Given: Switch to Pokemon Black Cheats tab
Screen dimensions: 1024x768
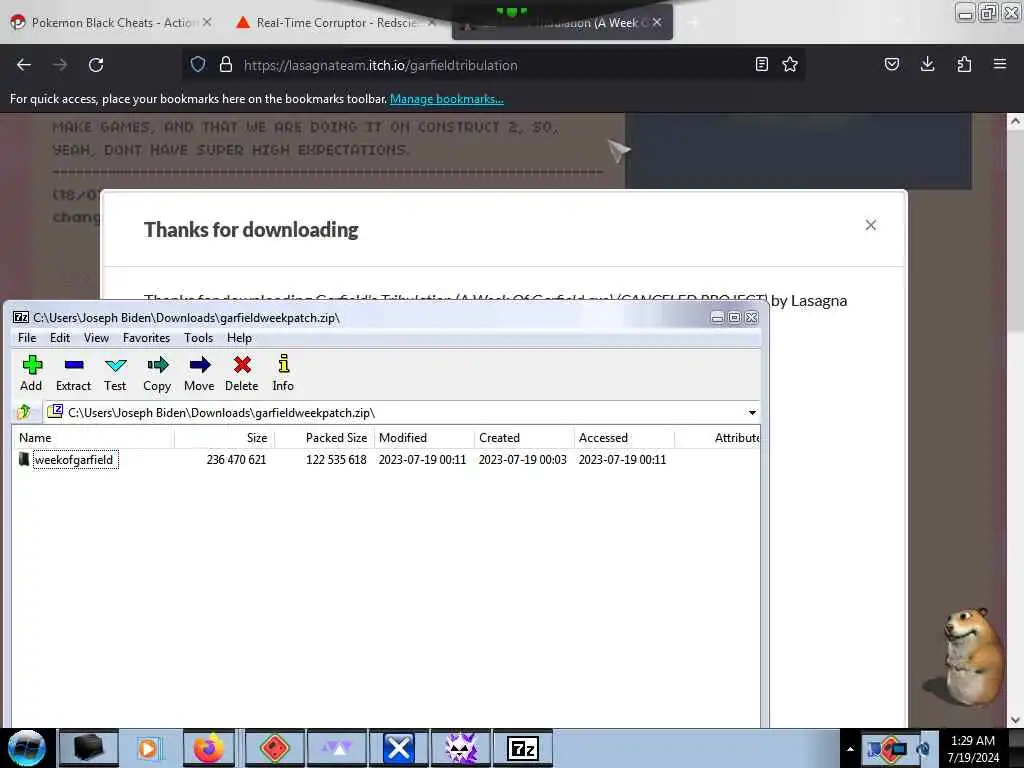Looking at the screenshot, I should (111, 23).
